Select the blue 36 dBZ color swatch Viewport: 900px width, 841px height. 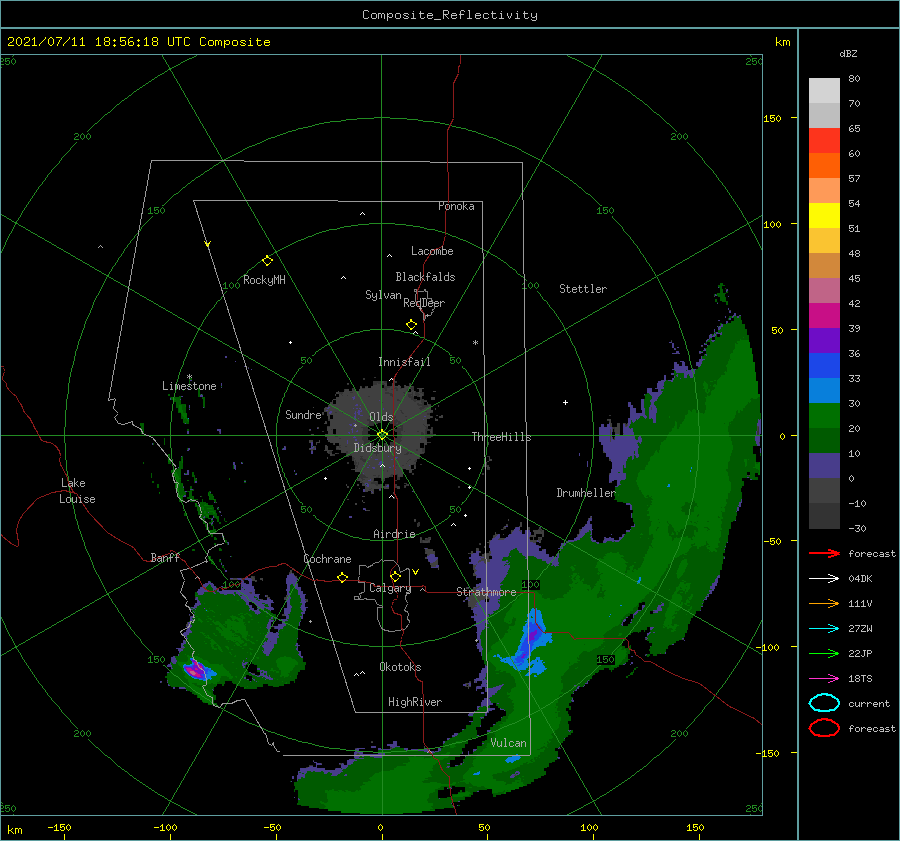pos(824,366)
